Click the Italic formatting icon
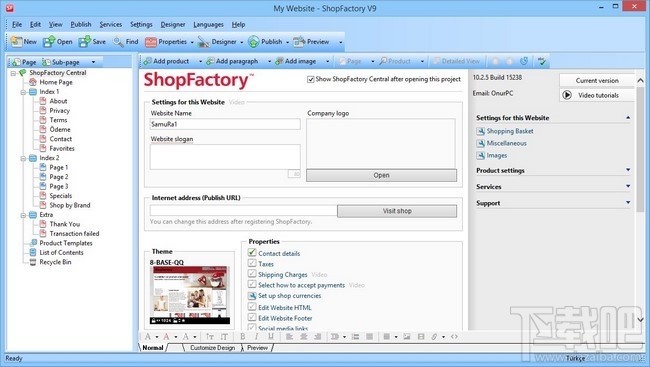 click(256, 336)
